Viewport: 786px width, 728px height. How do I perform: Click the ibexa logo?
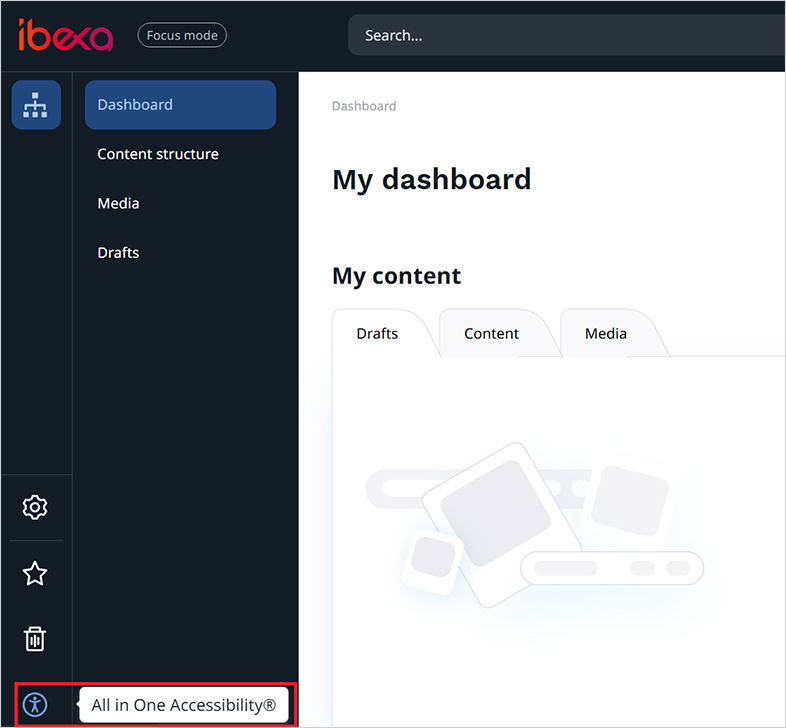click(65, 35)
